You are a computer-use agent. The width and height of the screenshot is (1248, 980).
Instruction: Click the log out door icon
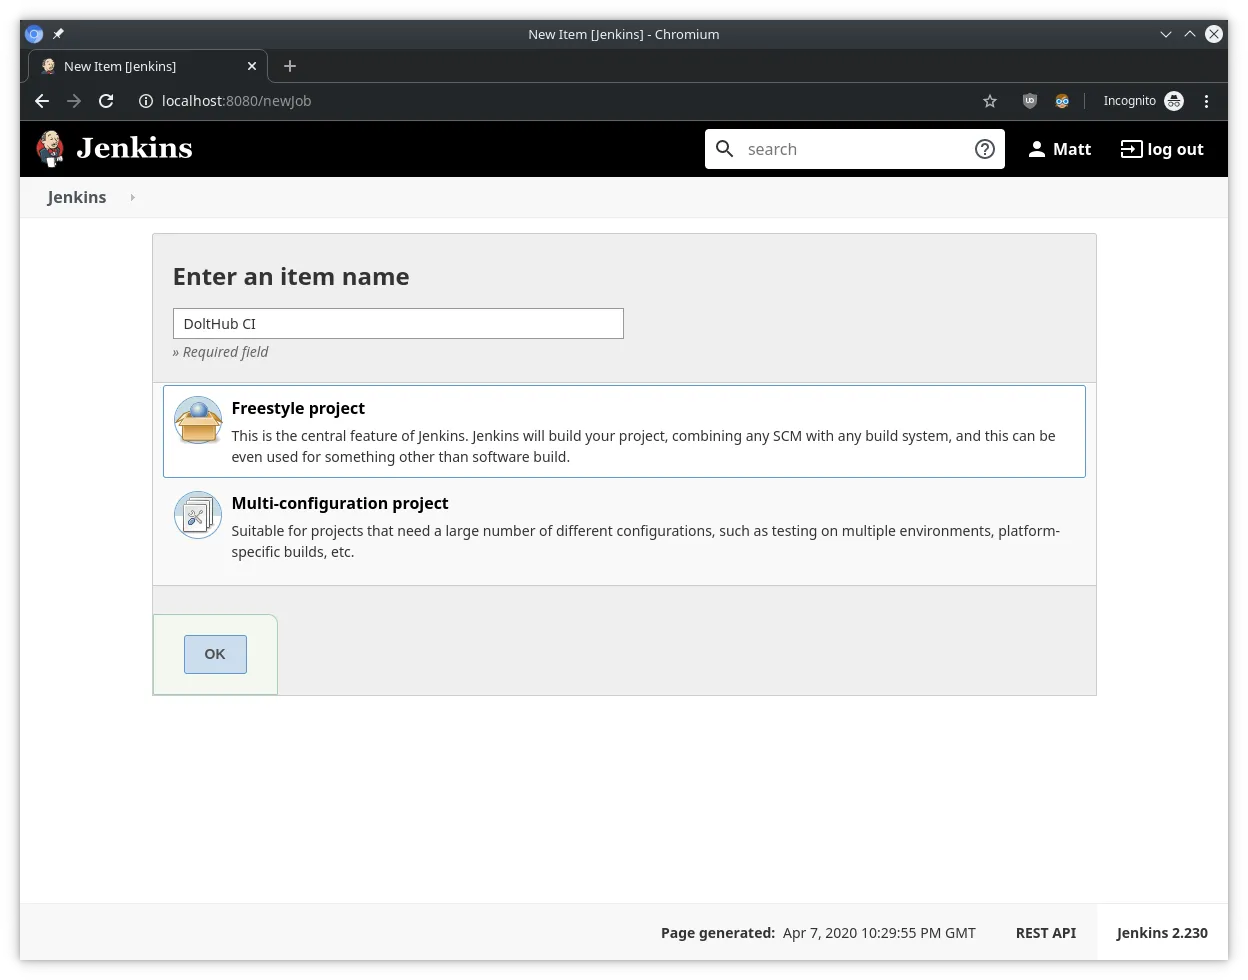click(x=1131, y=148)
